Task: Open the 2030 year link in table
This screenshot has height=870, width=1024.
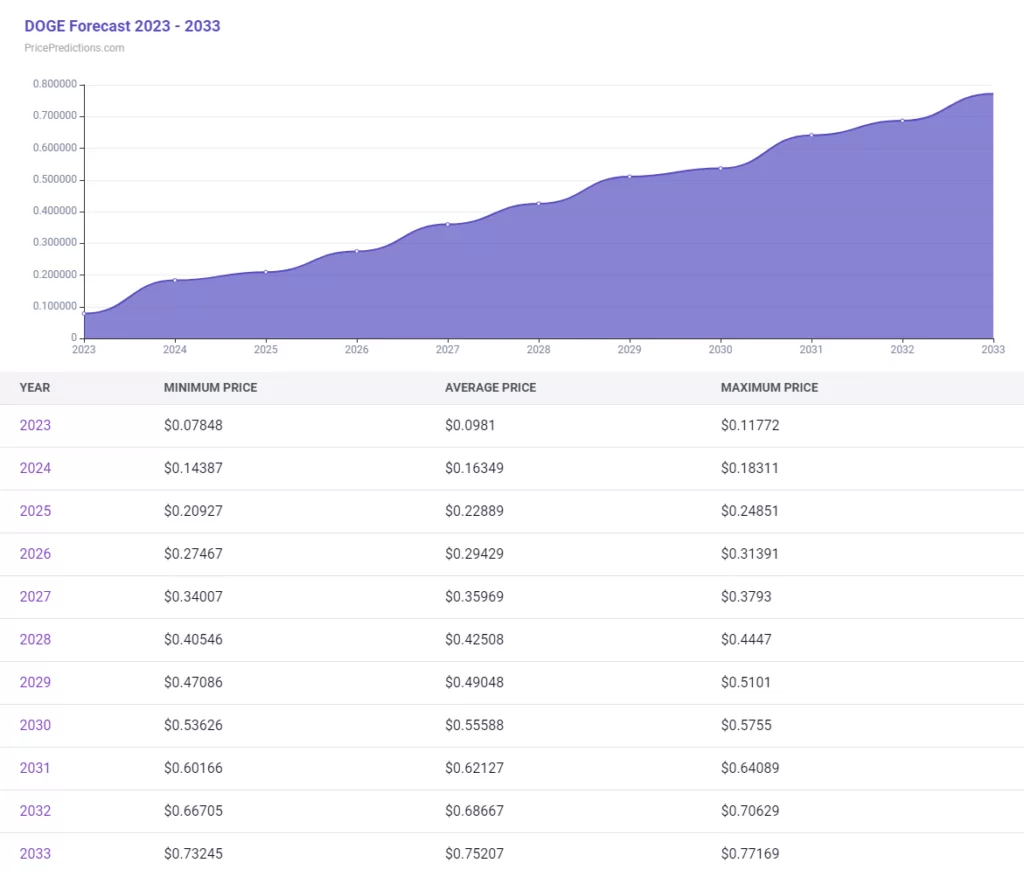Action: pyautogui.click(x=35, y=725)
